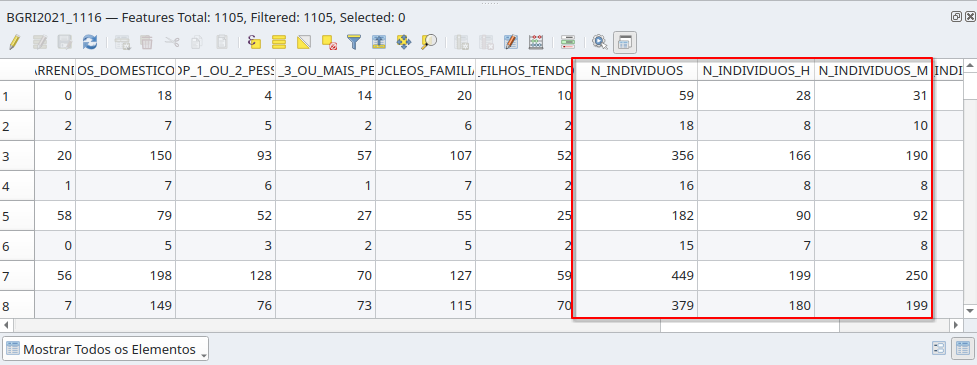The height and width of the screenshot is (365, 977).
Task: Sort by N_INDIVIDUOS column header
Action: click(x=637, y=71)
